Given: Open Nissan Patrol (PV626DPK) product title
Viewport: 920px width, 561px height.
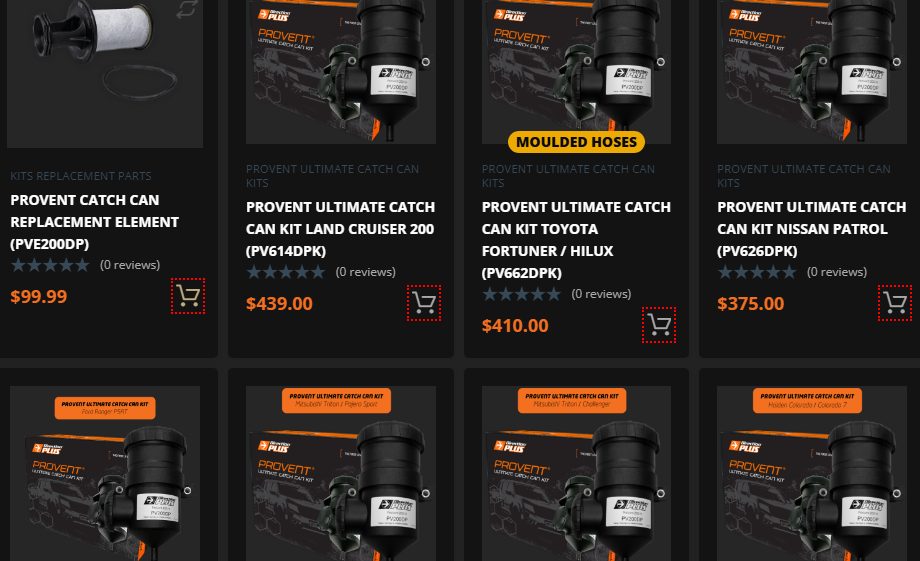Looking at the screenshot, I should coord(811,229).
